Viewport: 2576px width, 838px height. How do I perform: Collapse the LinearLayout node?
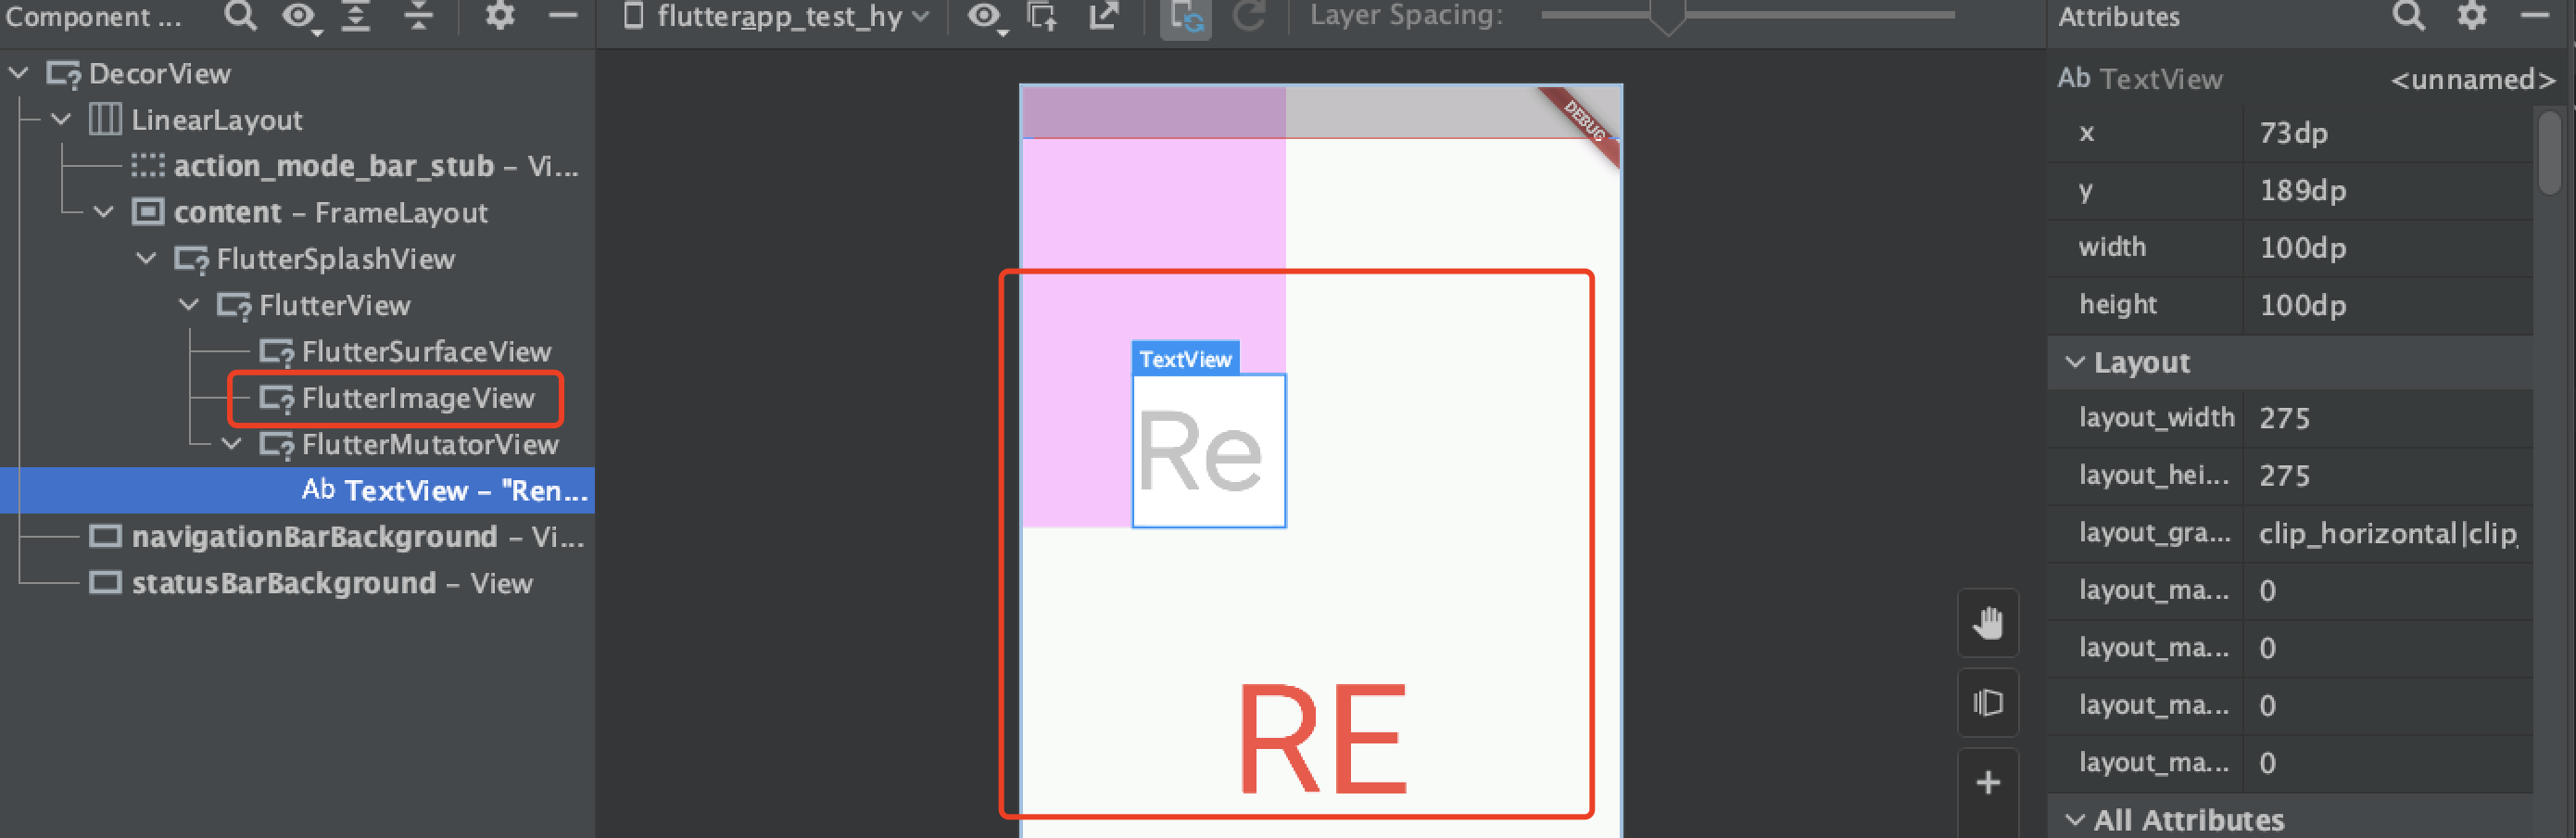tap(61, 120)
